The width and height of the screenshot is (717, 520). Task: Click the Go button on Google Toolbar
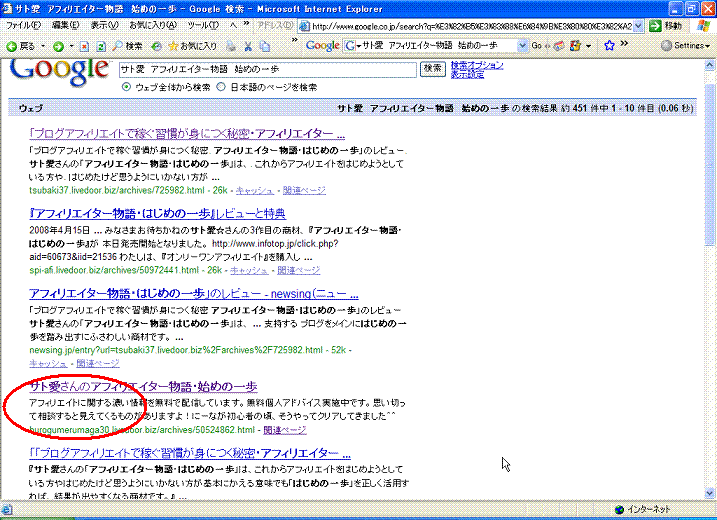pos(536,46)
